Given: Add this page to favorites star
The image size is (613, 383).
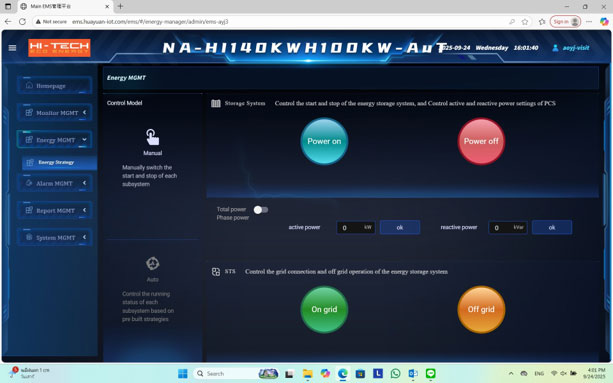Looking at the screenshot, I should (x=525, y=22).
